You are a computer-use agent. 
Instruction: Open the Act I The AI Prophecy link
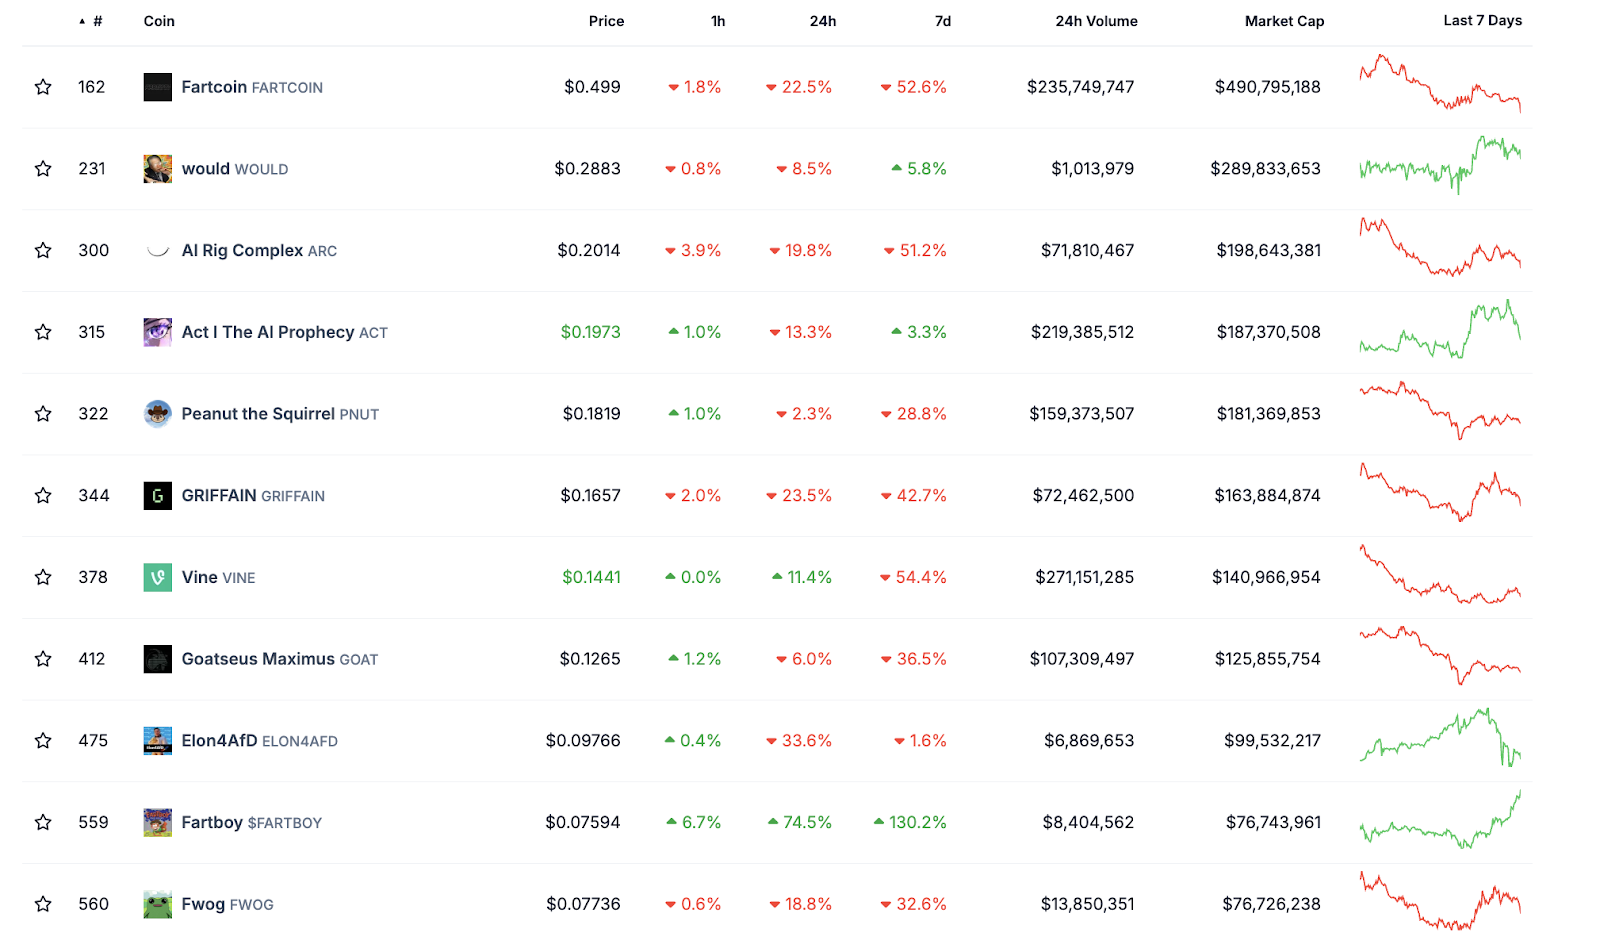pyautogui.click(x=268, y=332)
